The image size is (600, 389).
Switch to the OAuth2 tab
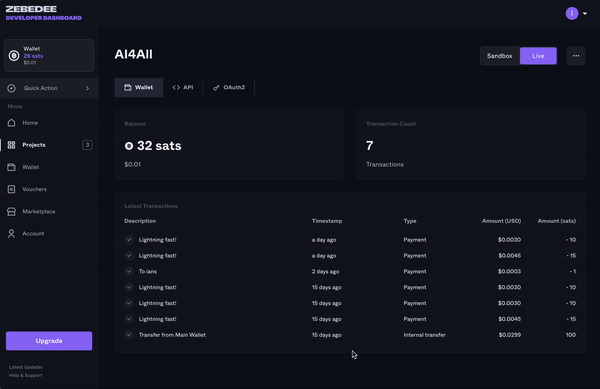[229, 88]
